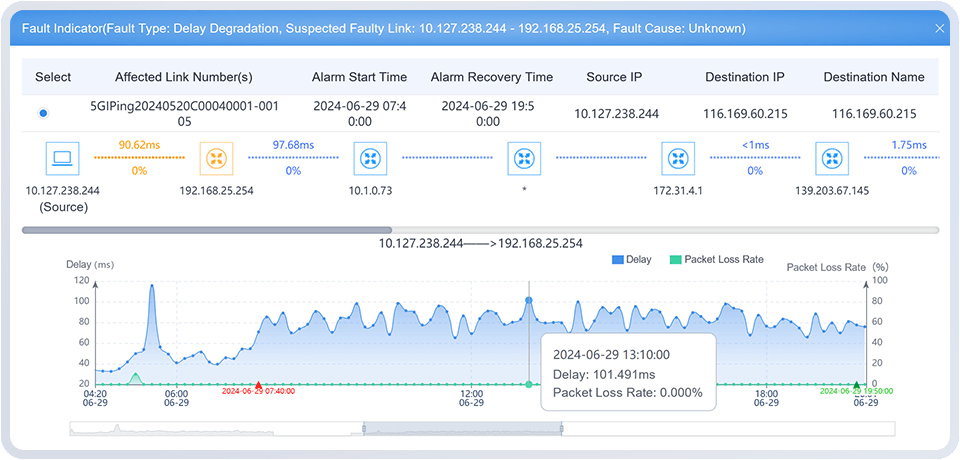Click the delay data point at 13:10:00

tap(529, 299)
